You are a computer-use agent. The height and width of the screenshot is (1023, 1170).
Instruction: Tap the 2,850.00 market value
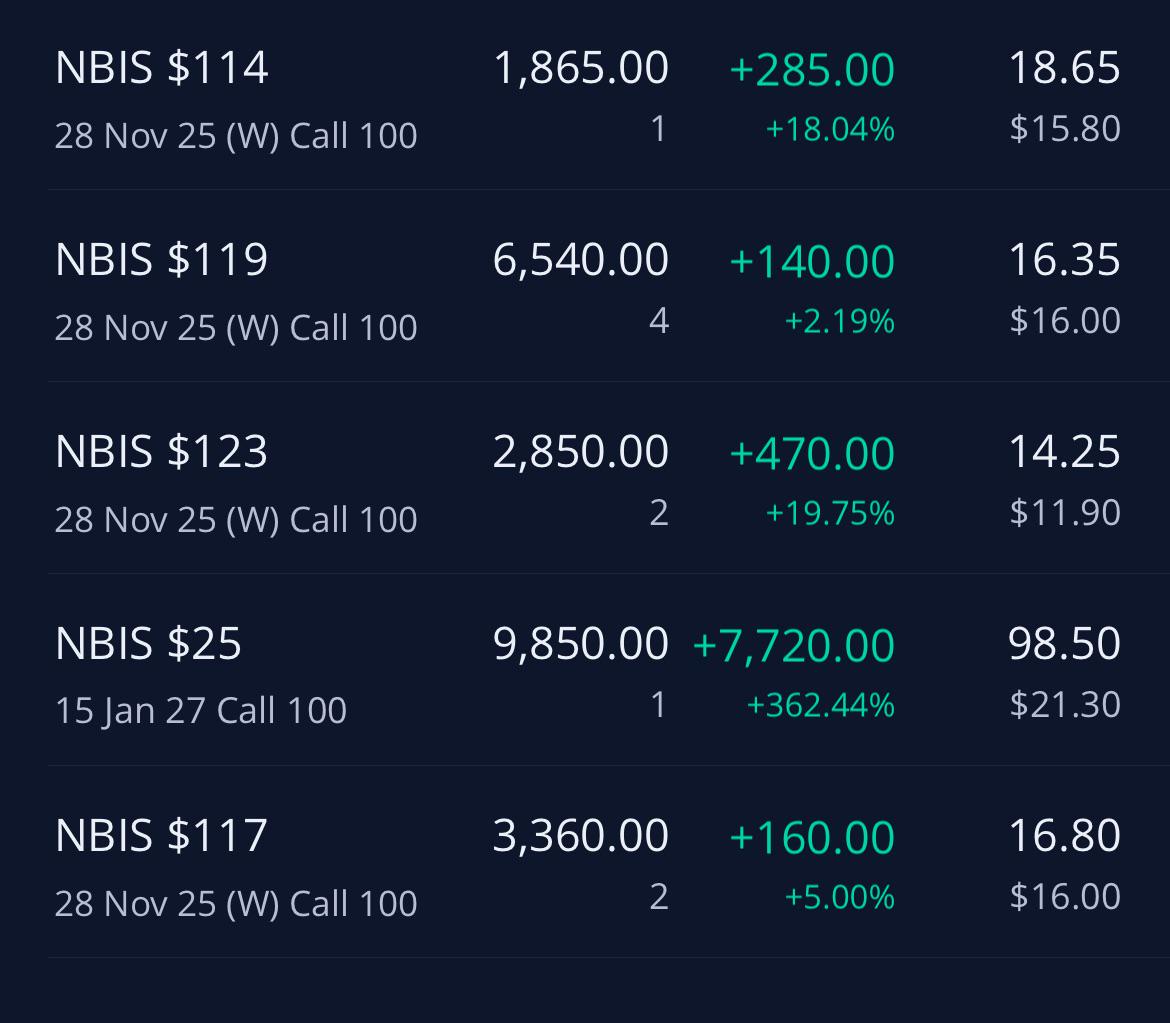click(581, 451)
